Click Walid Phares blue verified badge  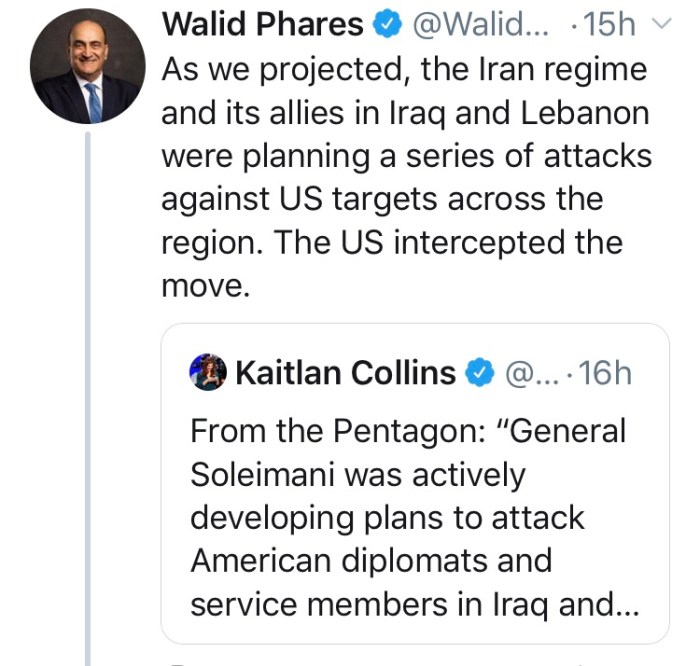tap(386, 24)
